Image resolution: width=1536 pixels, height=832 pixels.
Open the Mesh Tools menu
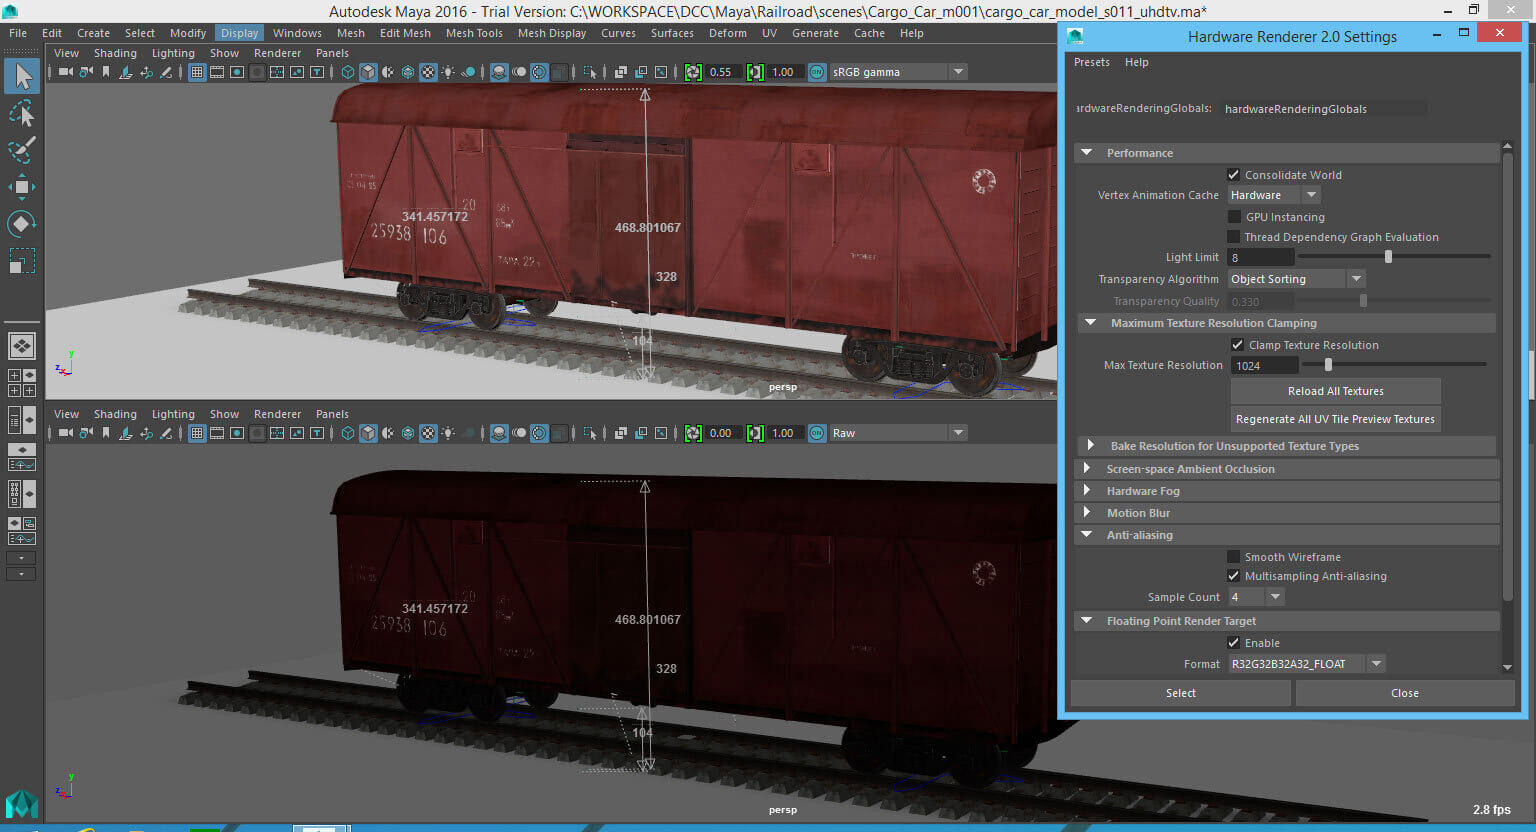[x=474, y=33]
